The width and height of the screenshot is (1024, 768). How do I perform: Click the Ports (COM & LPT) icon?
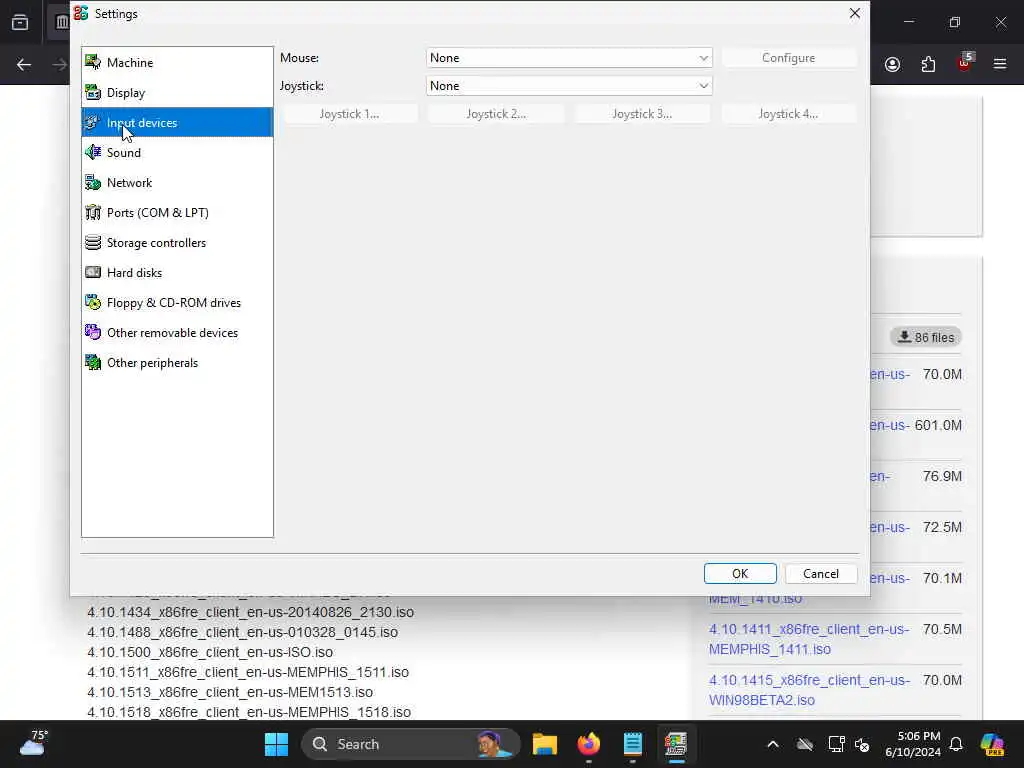tap(93, 212)
